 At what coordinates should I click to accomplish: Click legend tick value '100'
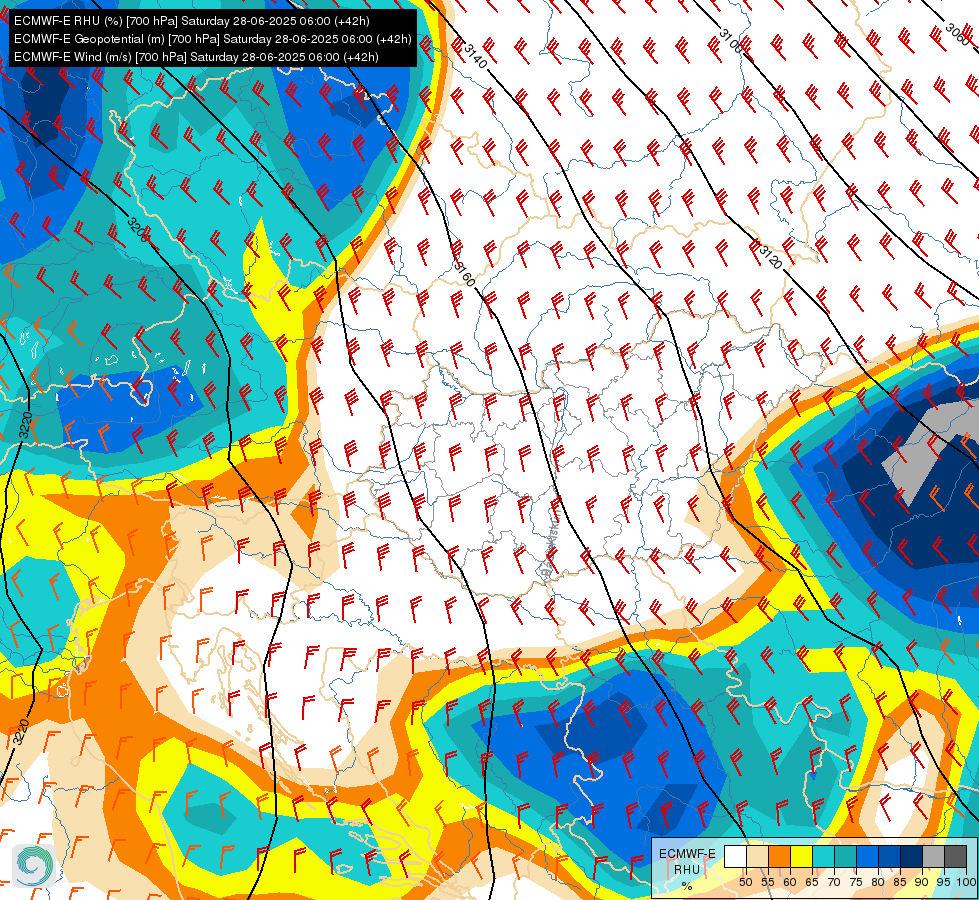967,883
